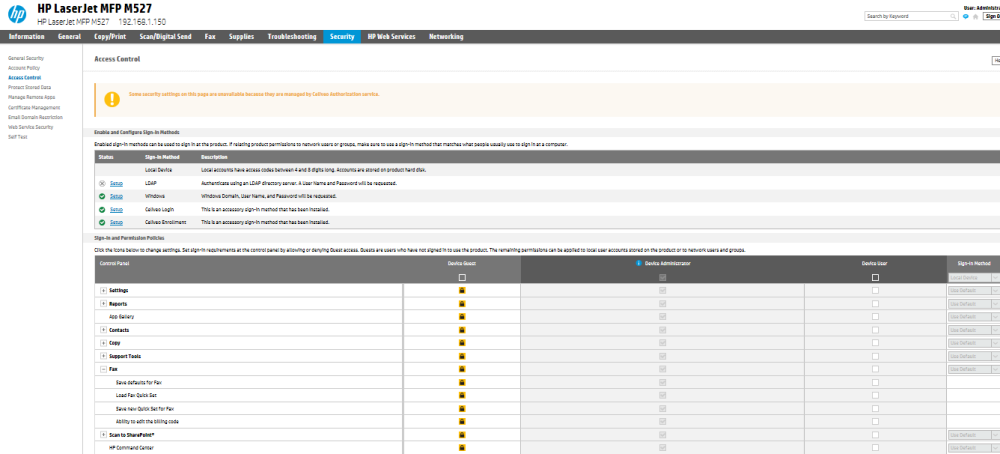Expand the Reports permissions group

[x=103, y=304]
